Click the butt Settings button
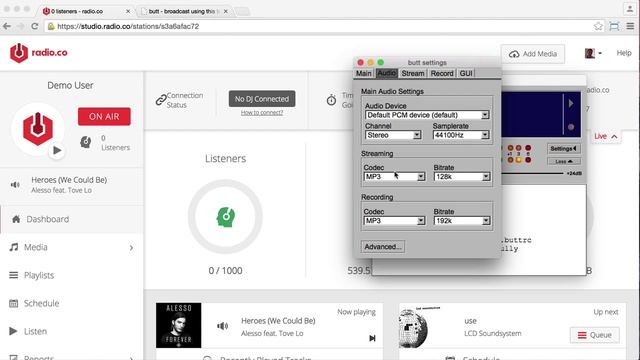This screenshot has height=360, width=640. 564,149
